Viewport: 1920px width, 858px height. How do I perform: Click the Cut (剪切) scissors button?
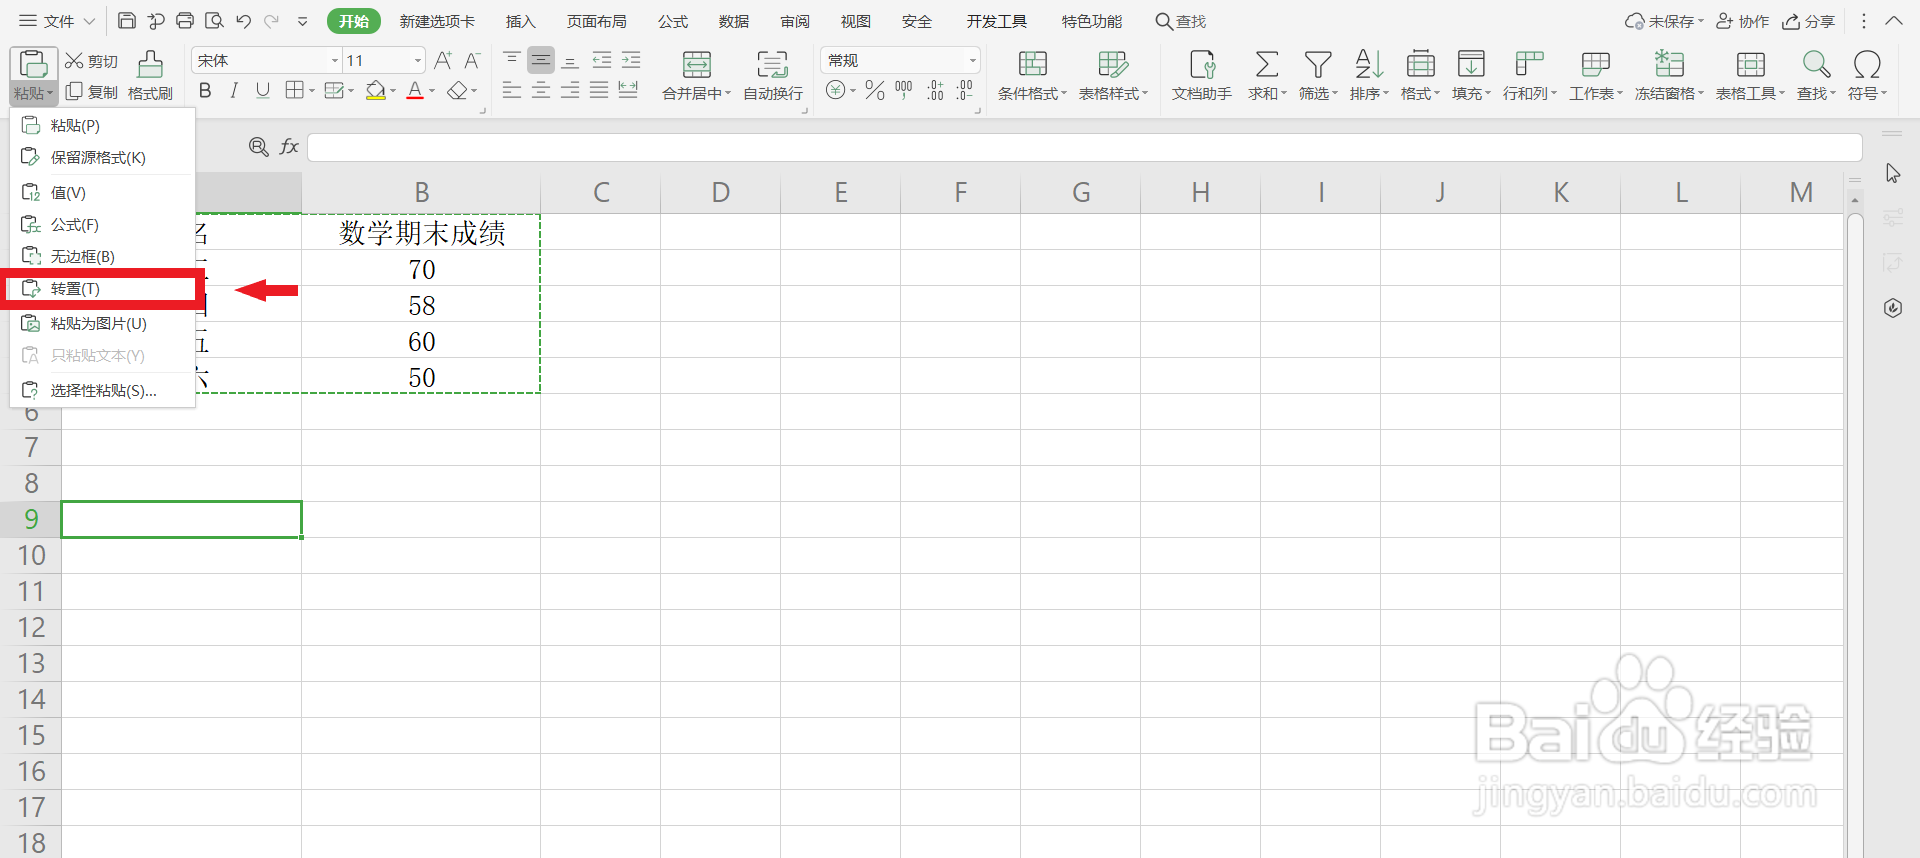pyautogui.click(x=92, y=61)
